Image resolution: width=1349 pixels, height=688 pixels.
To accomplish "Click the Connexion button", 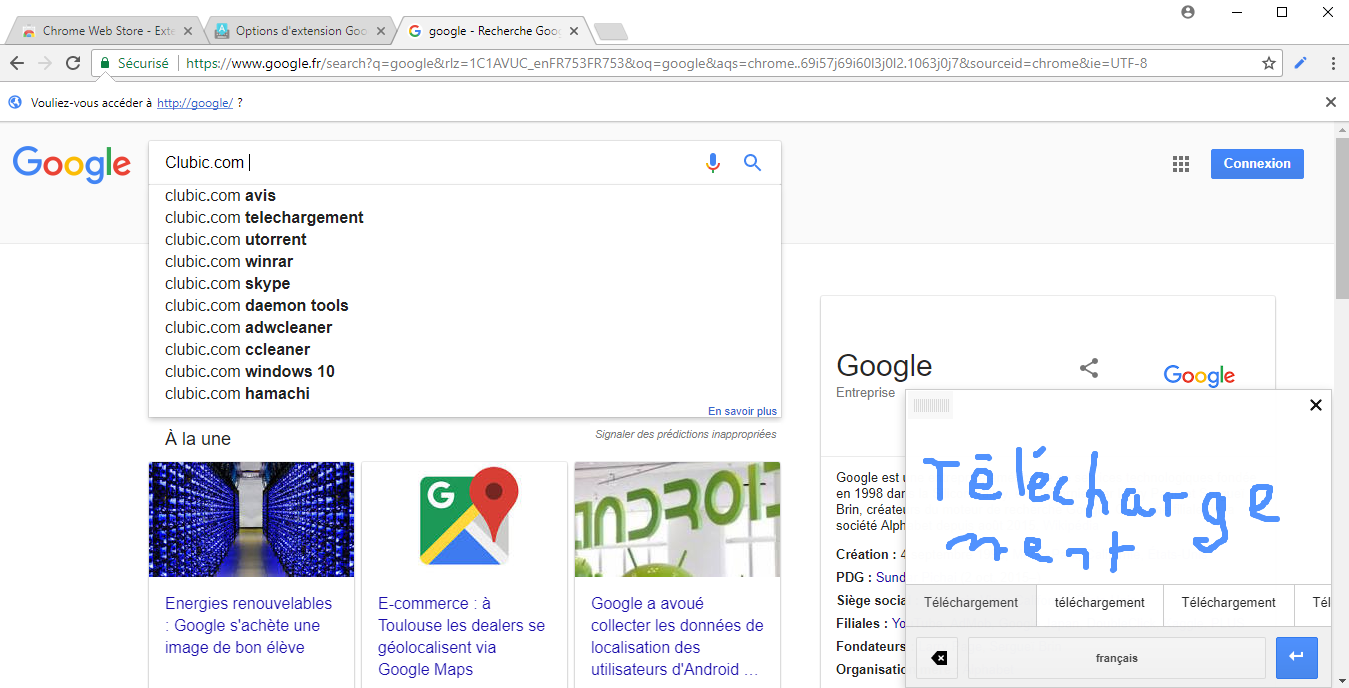I will pyautogui.click(x=1257, y=164).
